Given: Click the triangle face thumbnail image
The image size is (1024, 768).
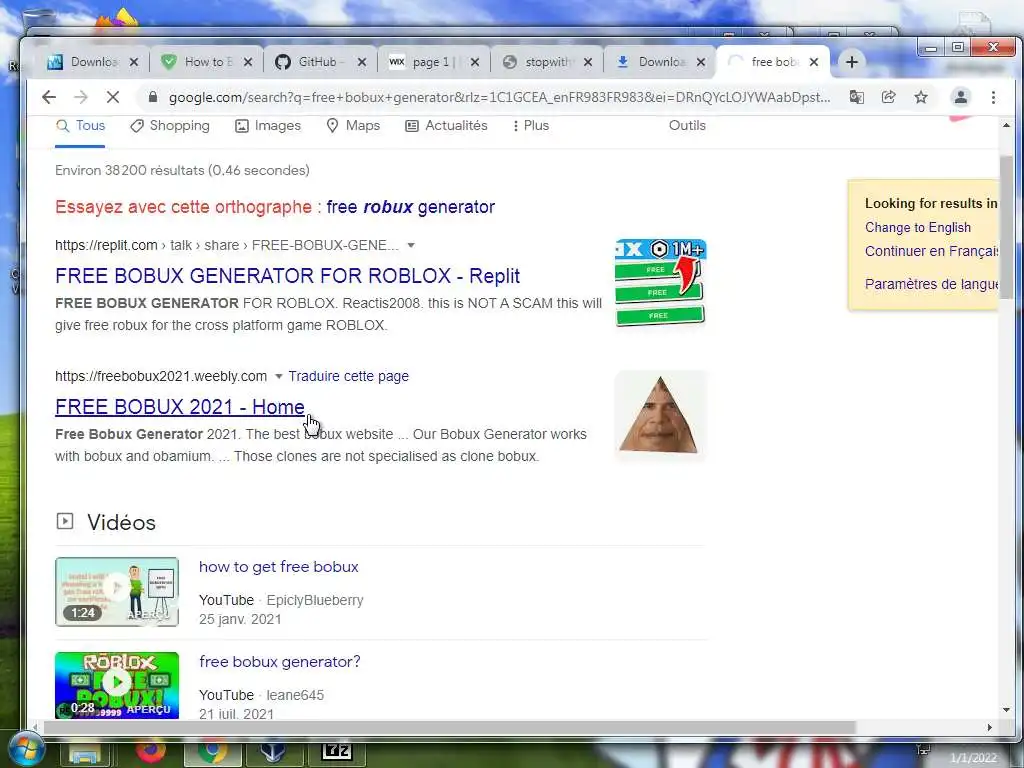Looking at the screenshot, I should point(660,415).
